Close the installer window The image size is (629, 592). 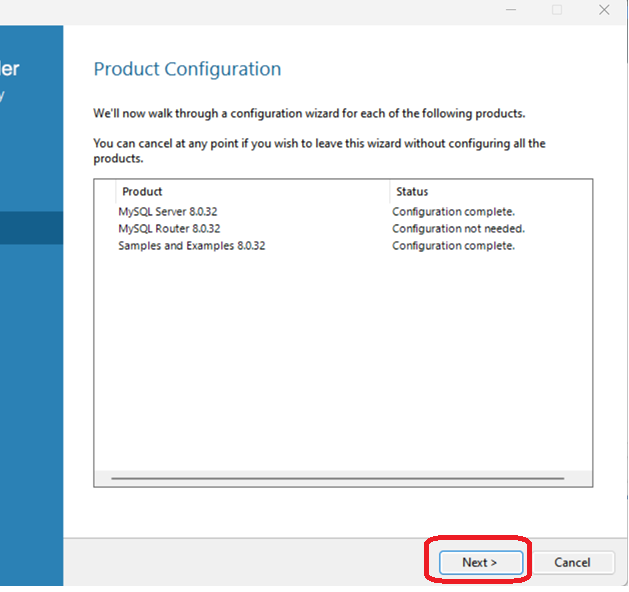(x=604, y=10)
